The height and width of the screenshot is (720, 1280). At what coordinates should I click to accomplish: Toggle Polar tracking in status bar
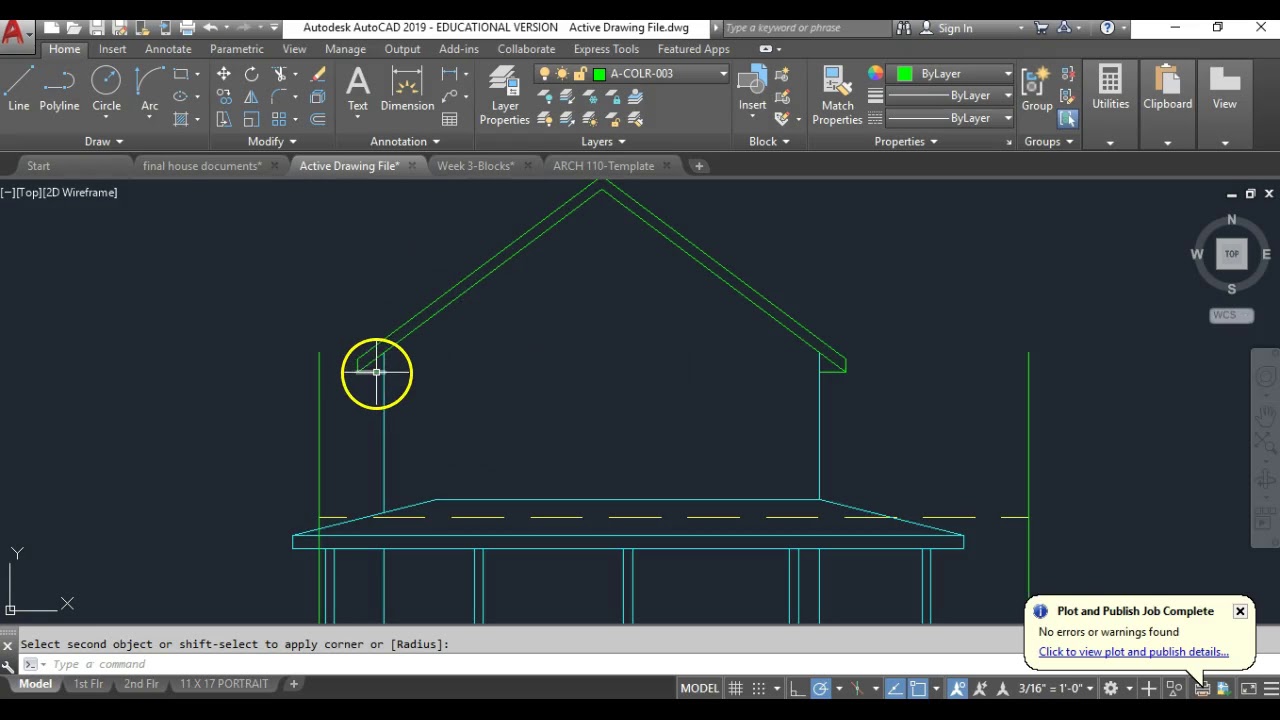(820, 688)
